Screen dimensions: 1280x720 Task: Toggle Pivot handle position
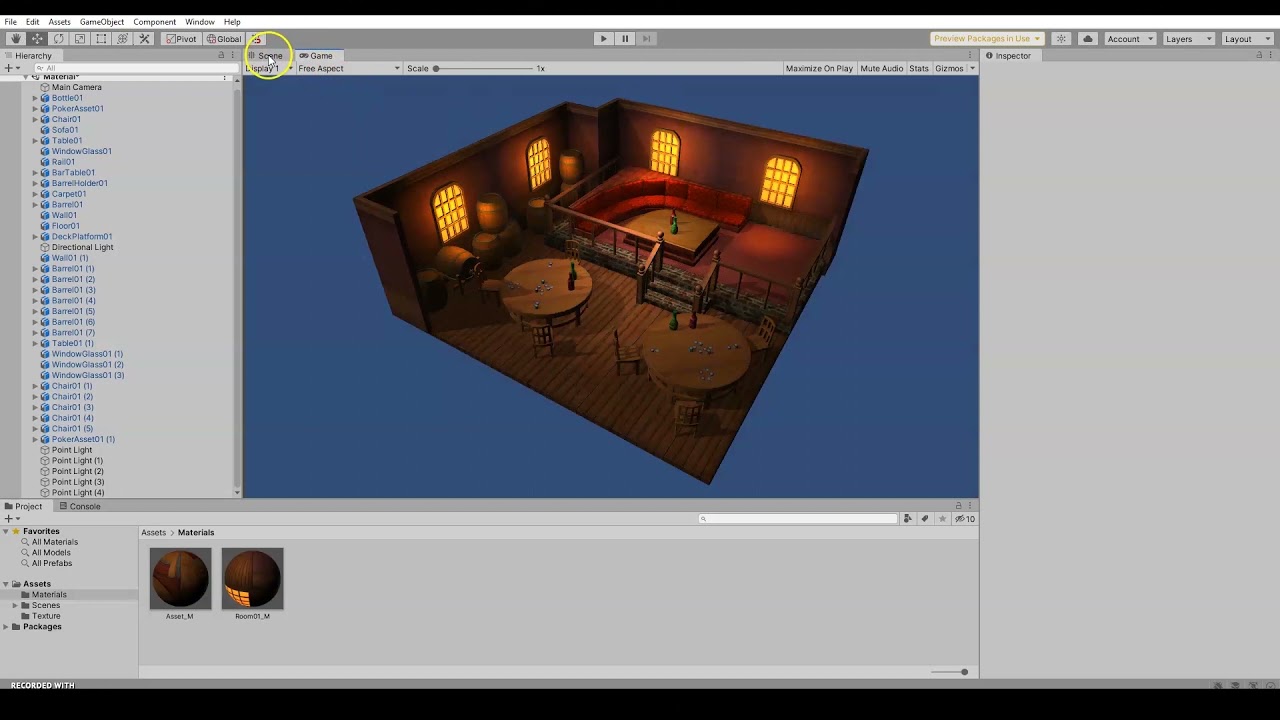182,39
